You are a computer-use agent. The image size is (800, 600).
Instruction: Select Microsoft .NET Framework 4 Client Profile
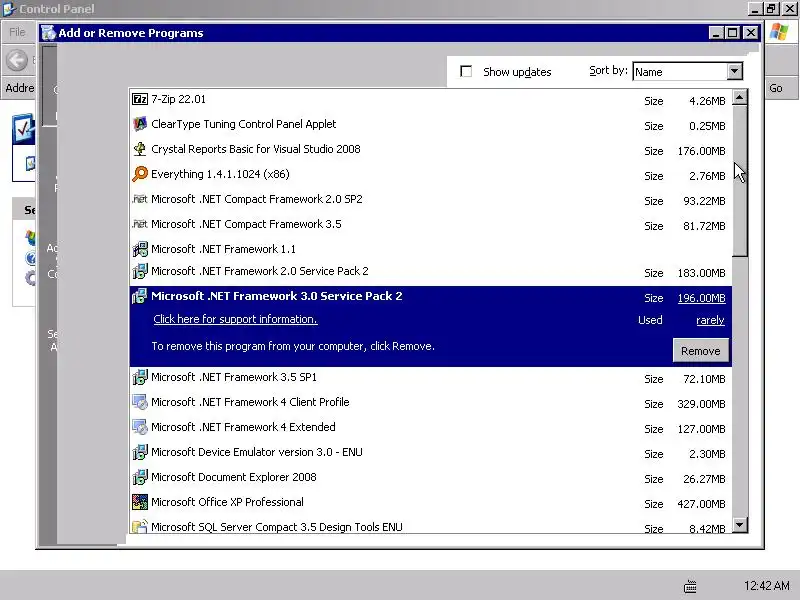click(x=431, y=403)
